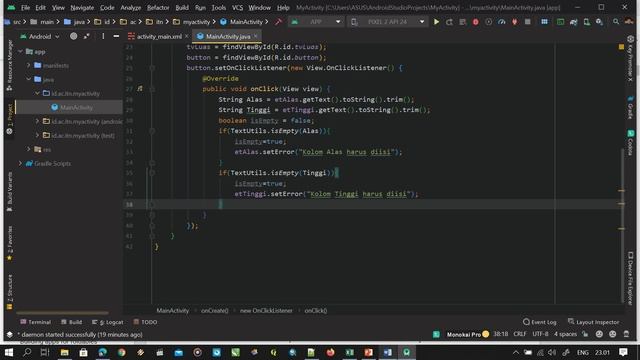Stop the app with gray square icon
Viewport: 640px width, 360px height.
(528, 22)
